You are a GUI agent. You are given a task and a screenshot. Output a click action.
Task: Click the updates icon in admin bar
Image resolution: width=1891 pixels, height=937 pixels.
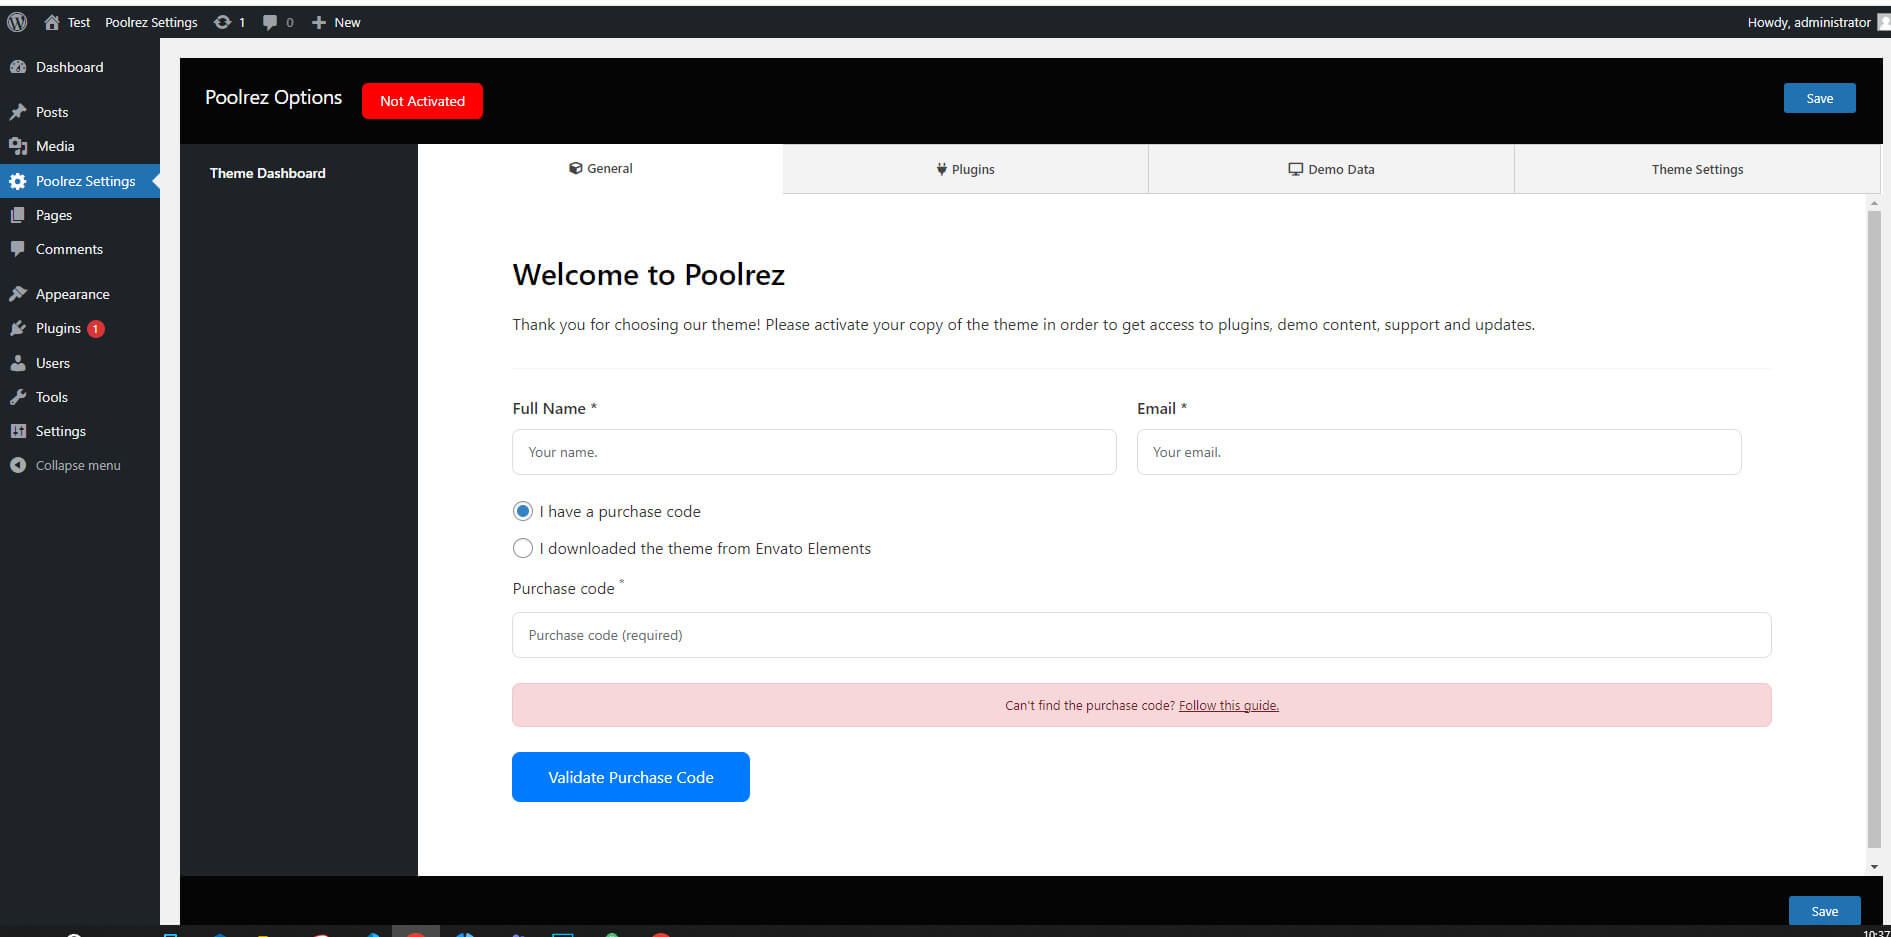click(222, 22)
